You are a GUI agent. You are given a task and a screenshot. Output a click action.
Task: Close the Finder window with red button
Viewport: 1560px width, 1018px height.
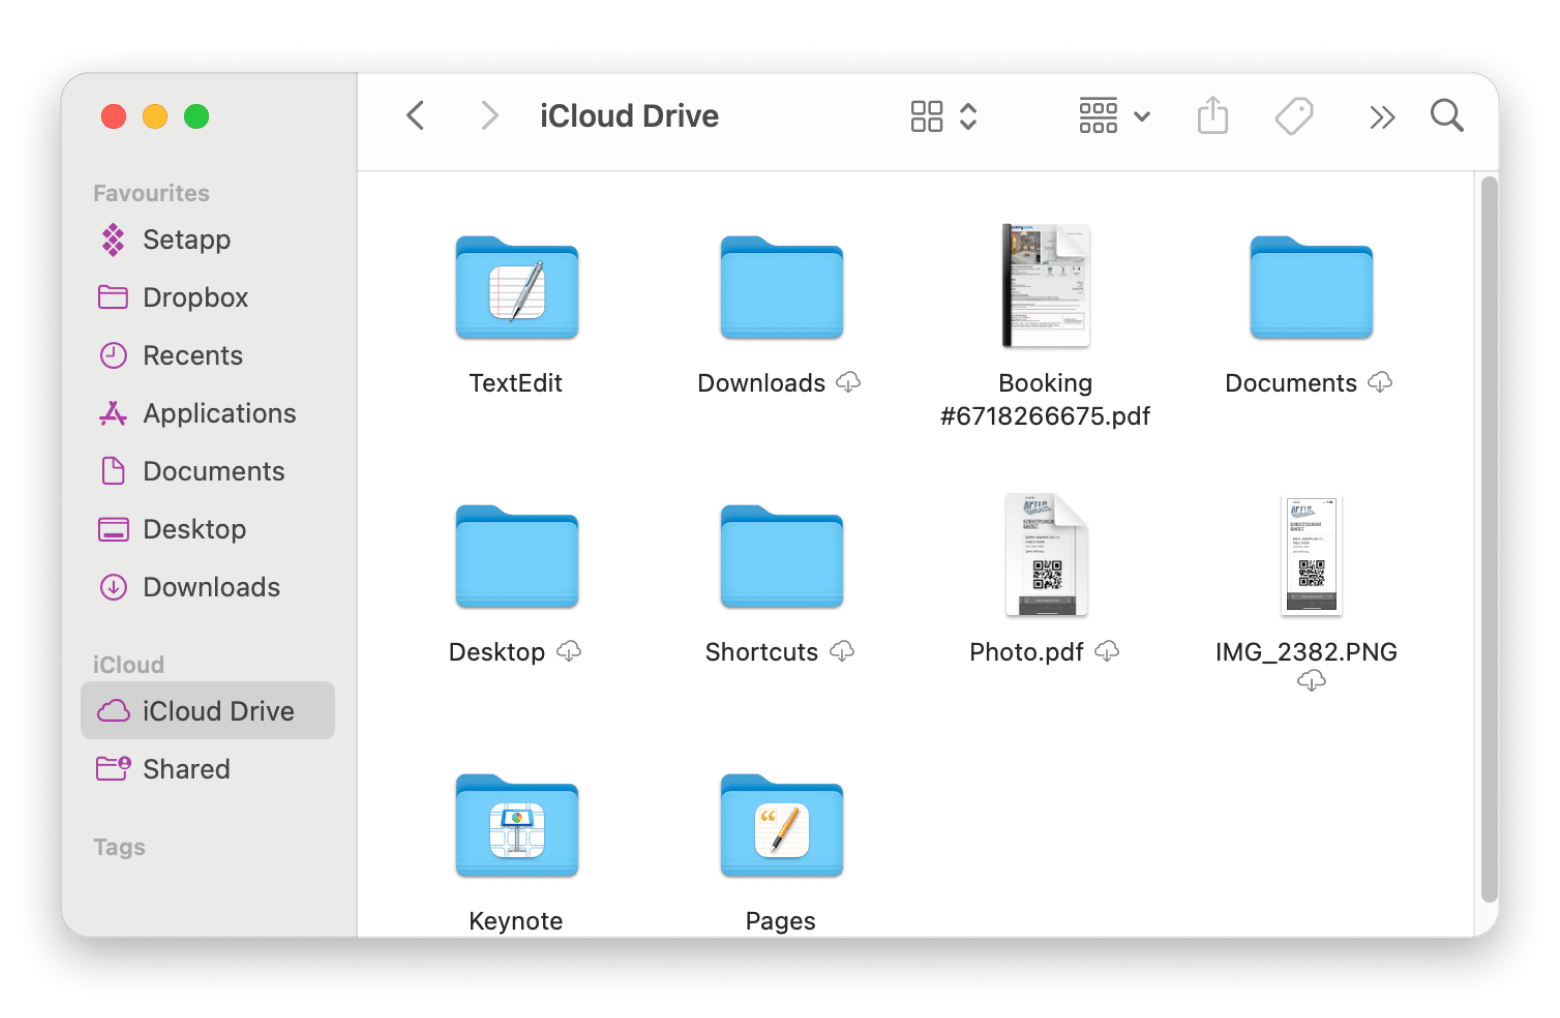114,117
